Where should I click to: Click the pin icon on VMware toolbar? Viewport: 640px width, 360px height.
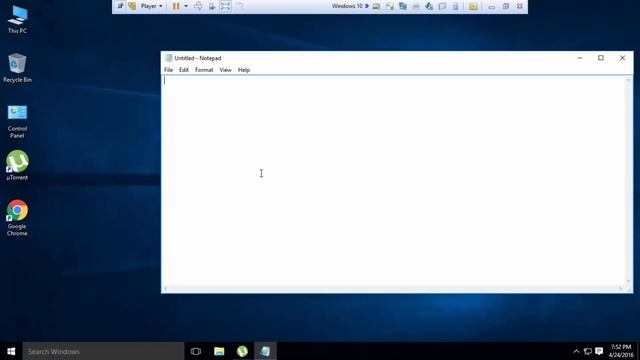(x=120, y=6)
